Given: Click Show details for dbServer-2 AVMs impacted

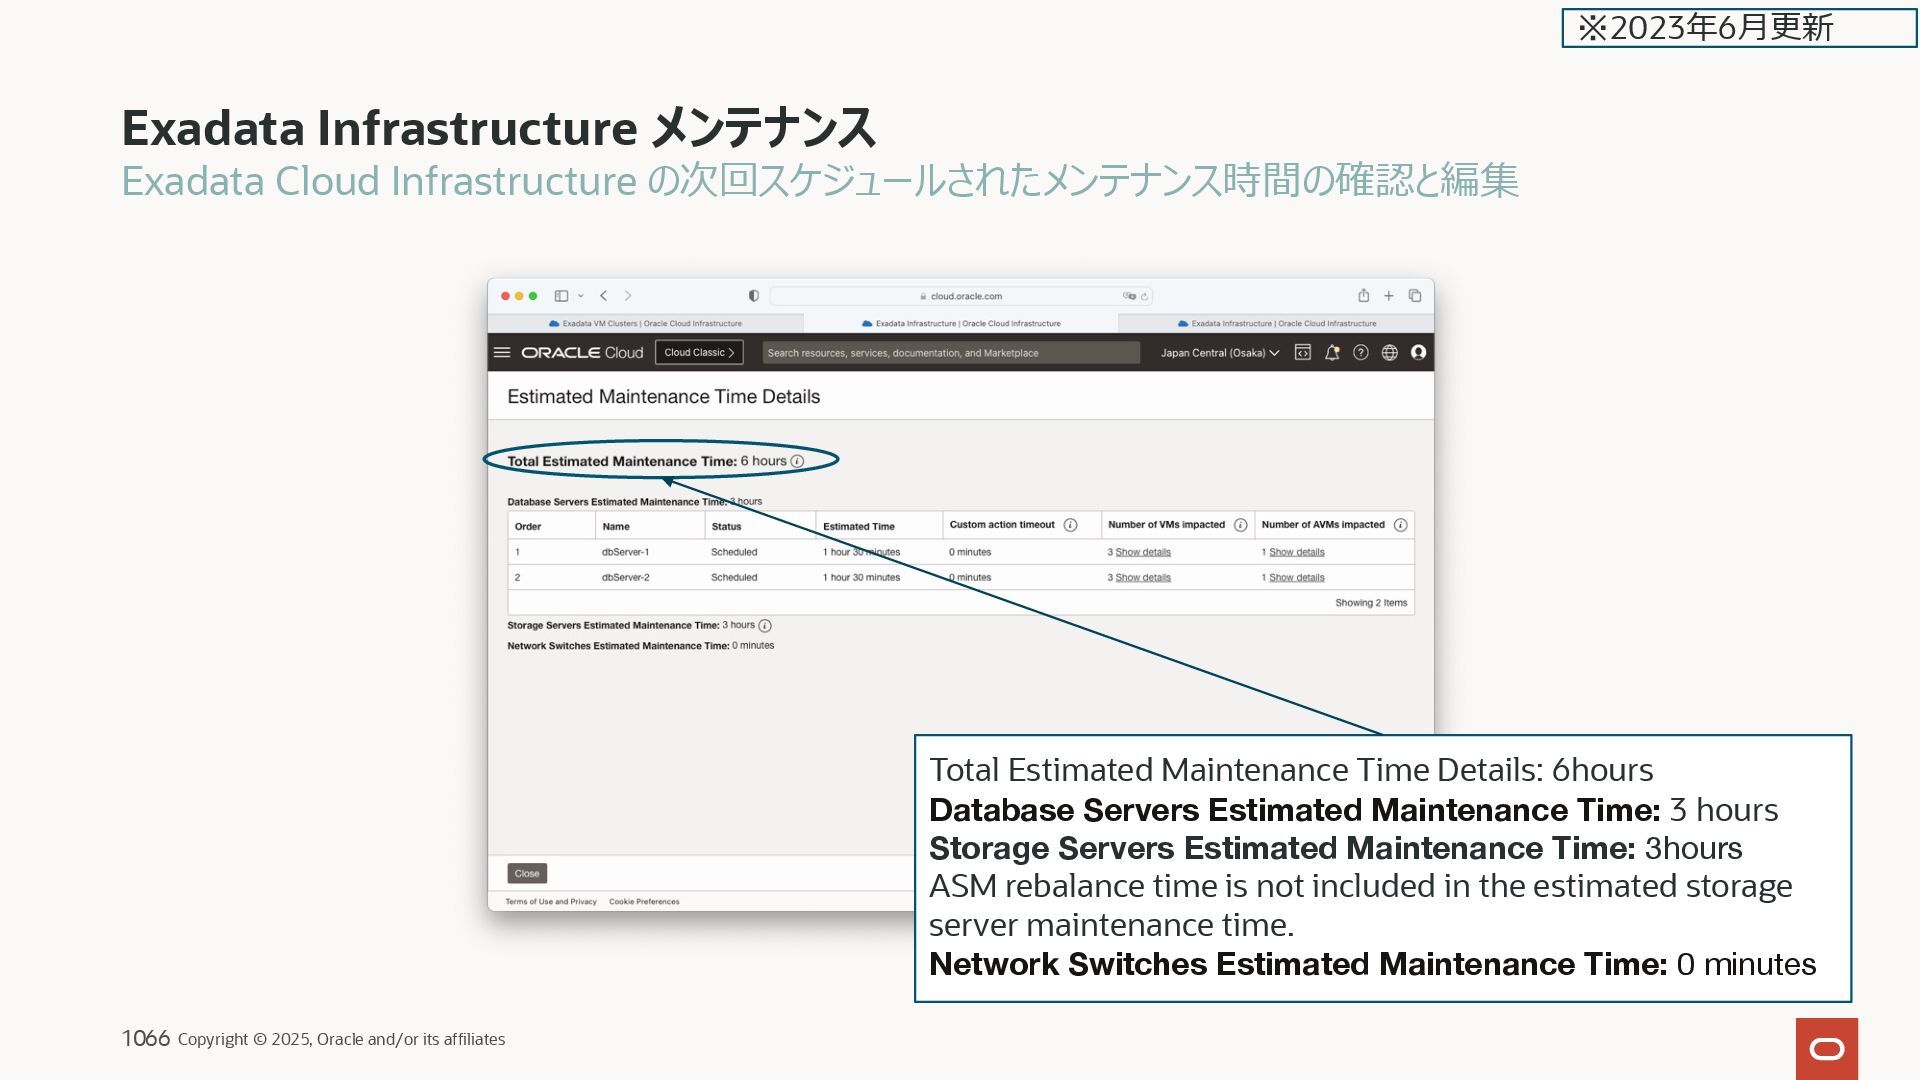Looking at the screenshot, I should (x=1297, y=578).
